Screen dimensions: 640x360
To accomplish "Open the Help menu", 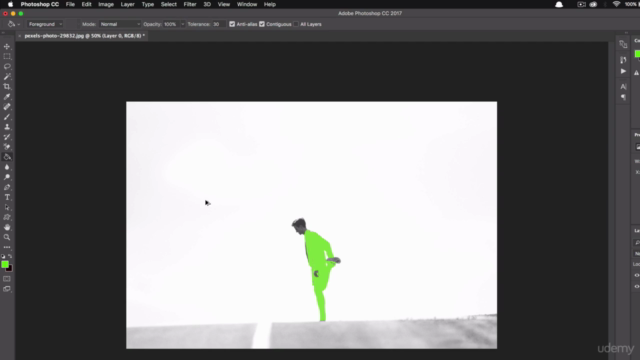I will 270,4.
